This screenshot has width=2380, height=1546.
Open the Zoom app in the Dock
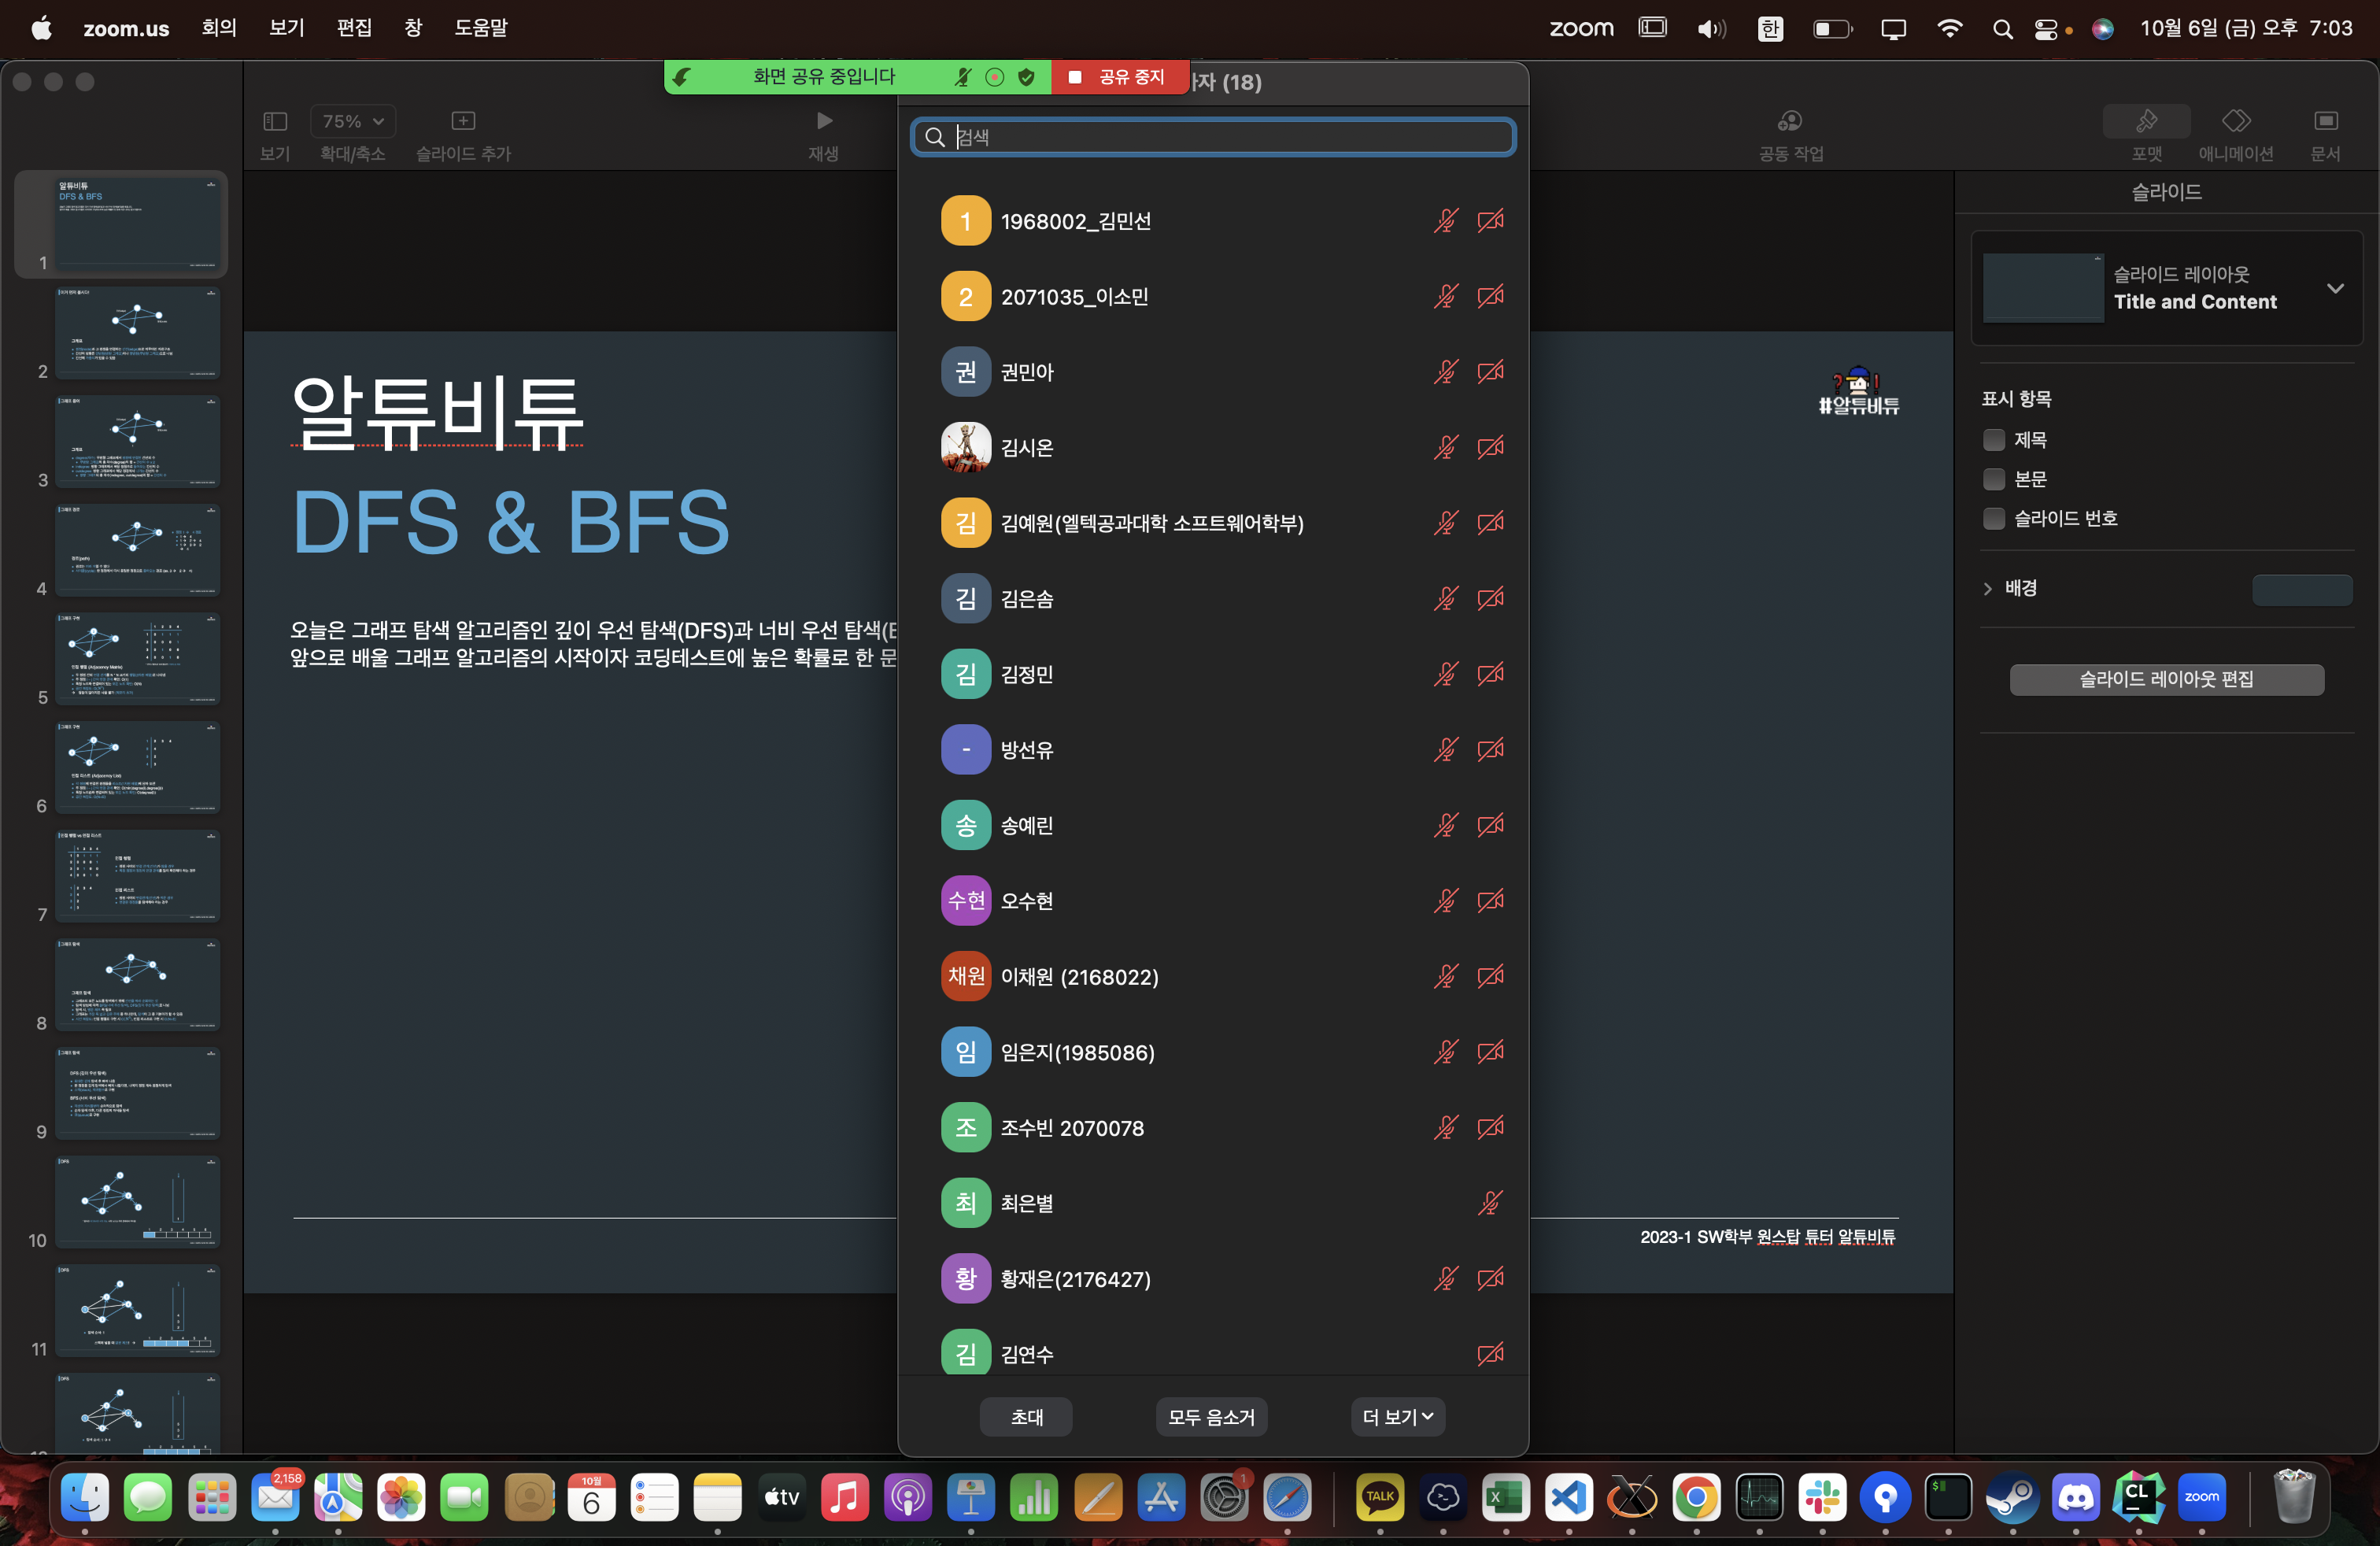tap(2201, 1497)
